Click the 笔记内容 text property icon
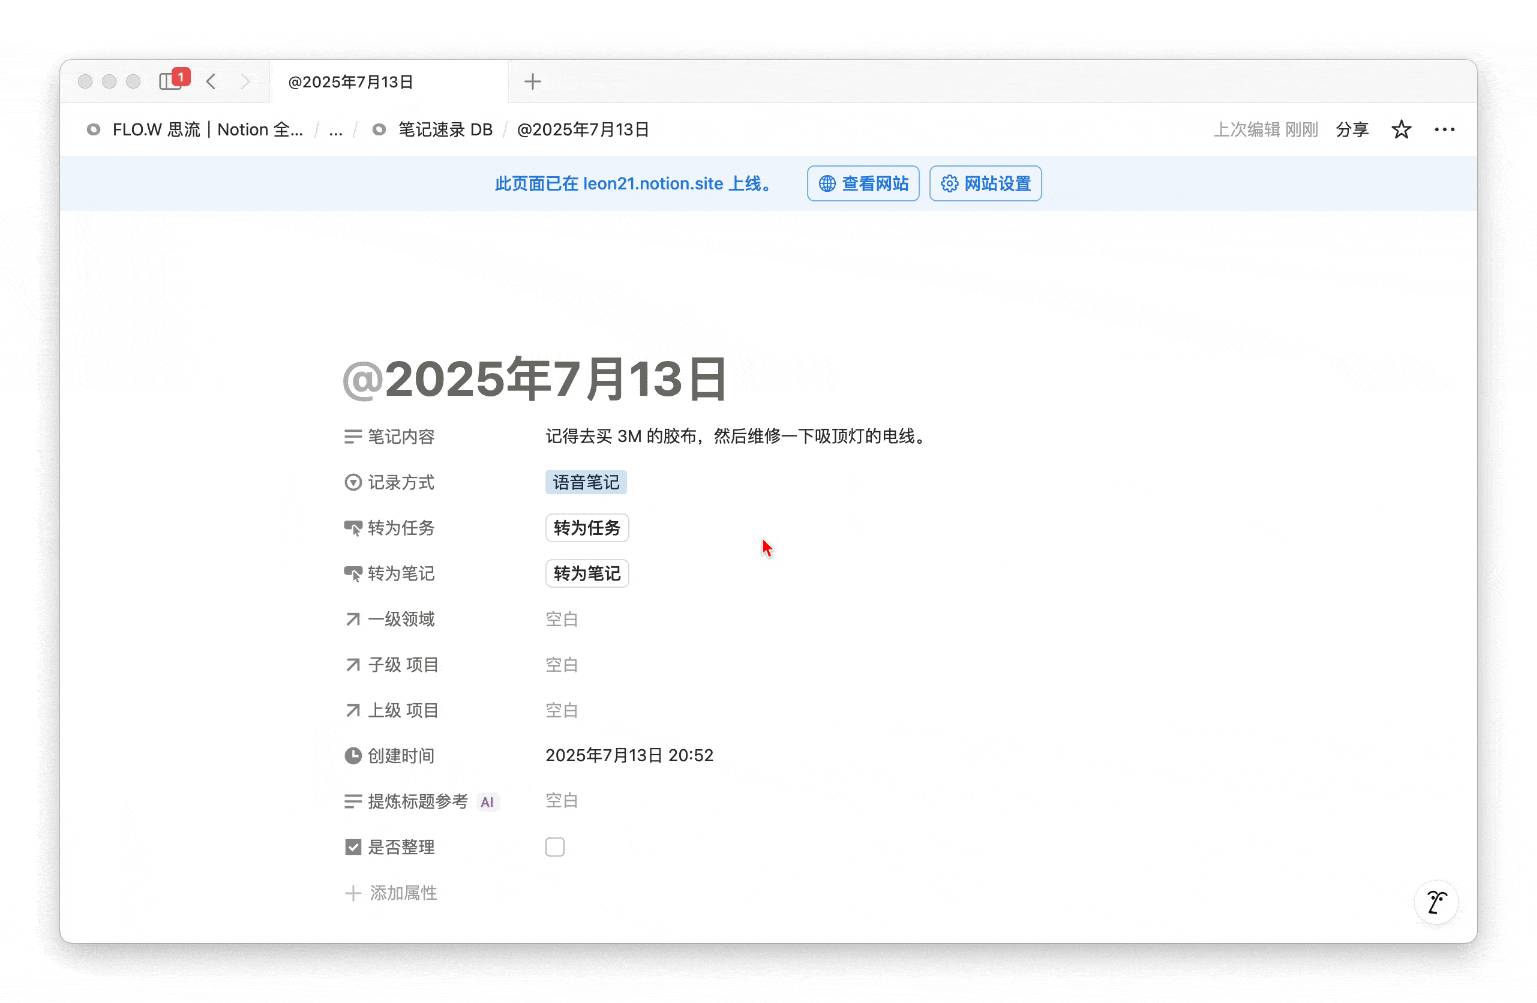The height and width of the screenshot is (1003, 1537). (353, 437)
